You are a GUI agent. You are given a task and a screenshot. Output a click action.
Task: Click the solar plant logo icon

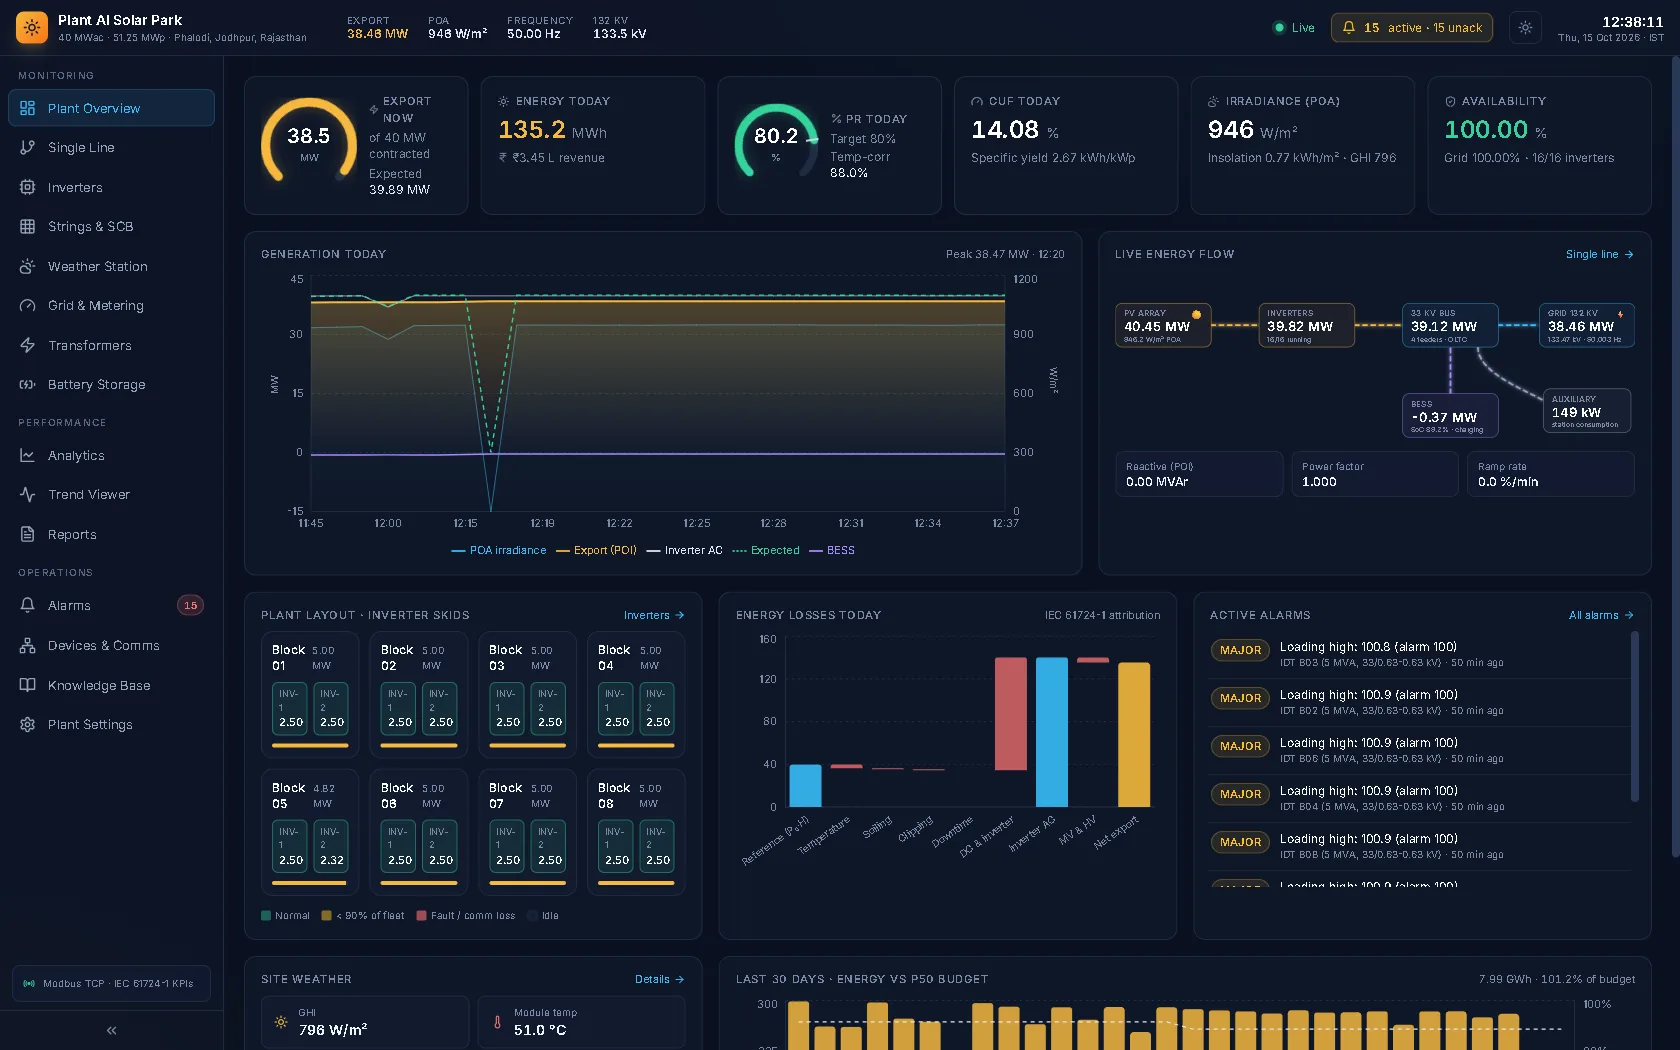(32, 27)
